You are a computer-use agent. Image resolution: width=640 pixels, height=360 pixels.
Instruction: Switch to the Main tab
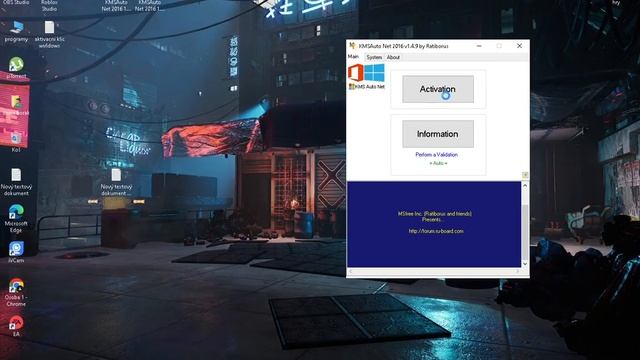pos(353,57)
